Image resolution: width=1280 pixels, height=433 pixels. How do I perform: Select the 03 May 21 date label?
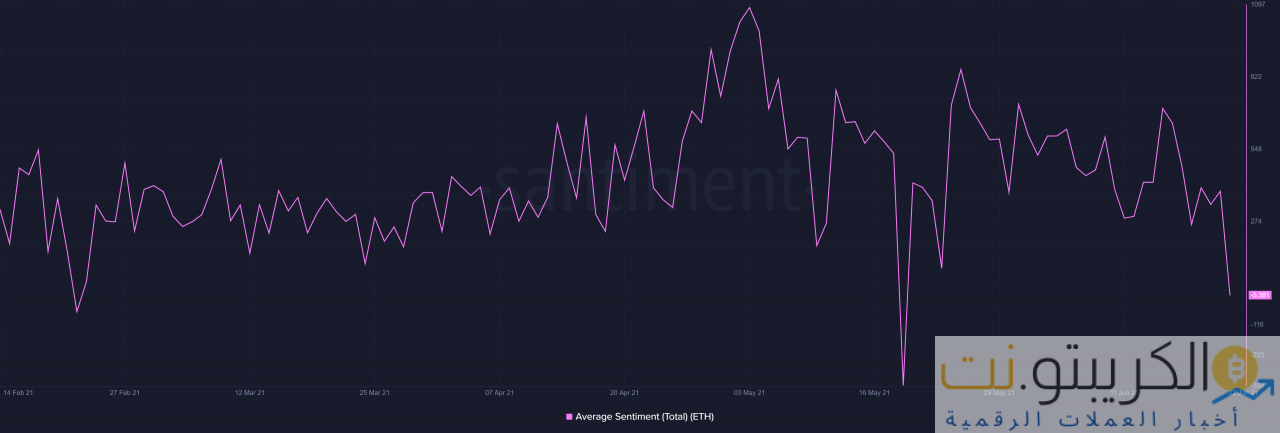[749, 393]
